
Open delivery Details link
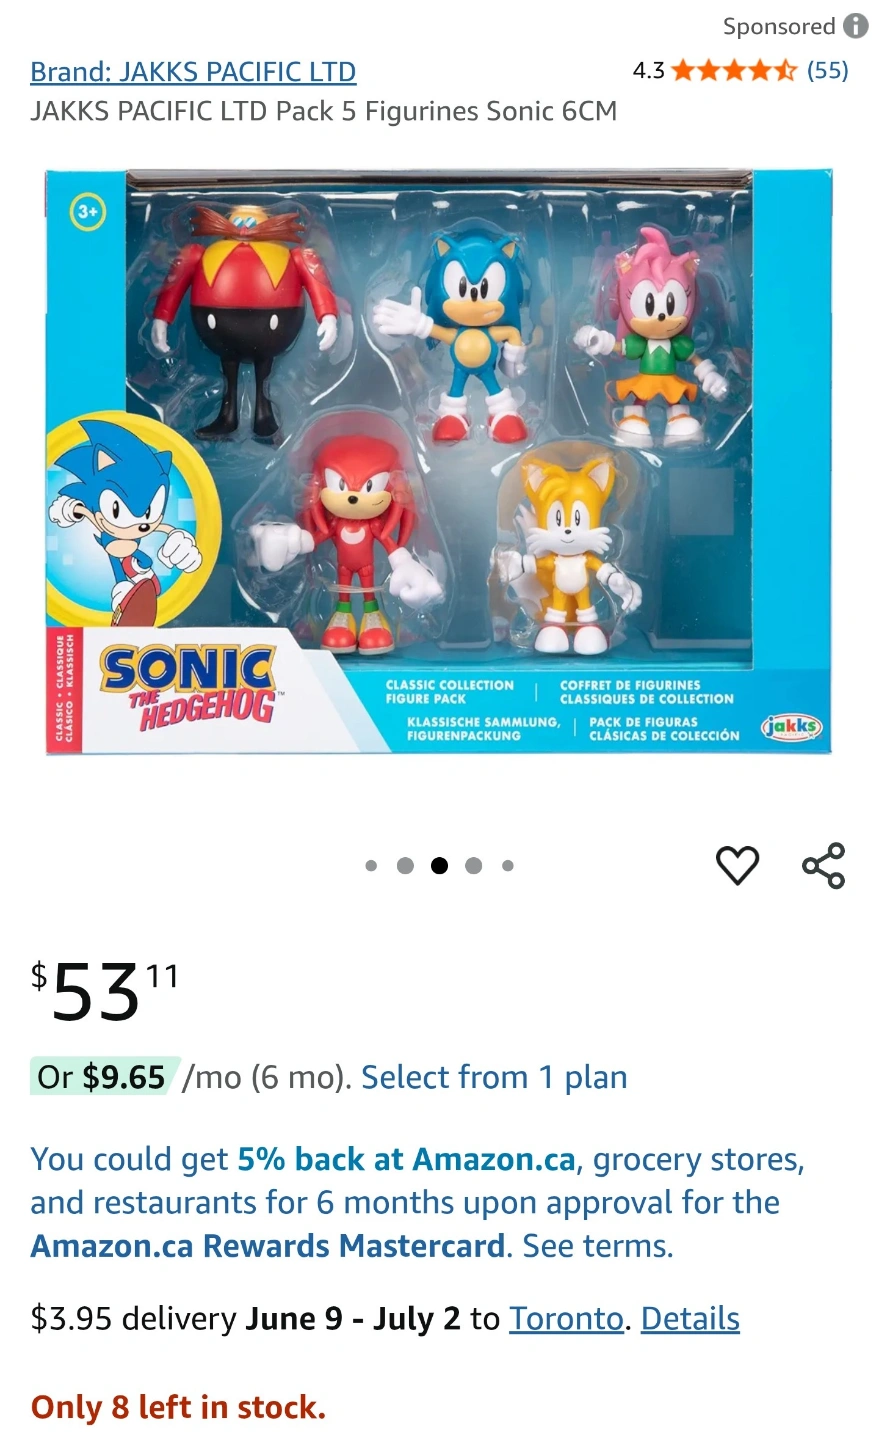coord(690,1319)
